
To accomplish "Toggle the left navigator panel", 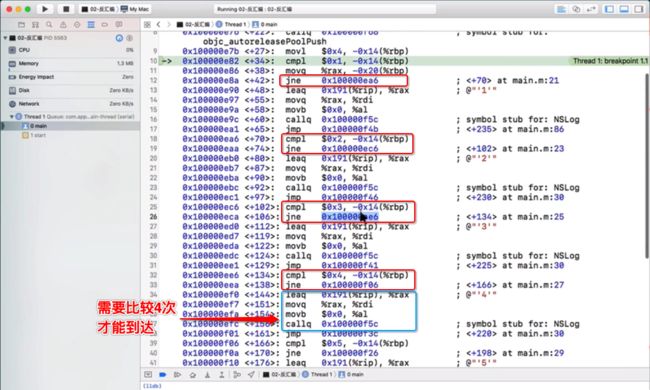I will [x=609, y=9].
